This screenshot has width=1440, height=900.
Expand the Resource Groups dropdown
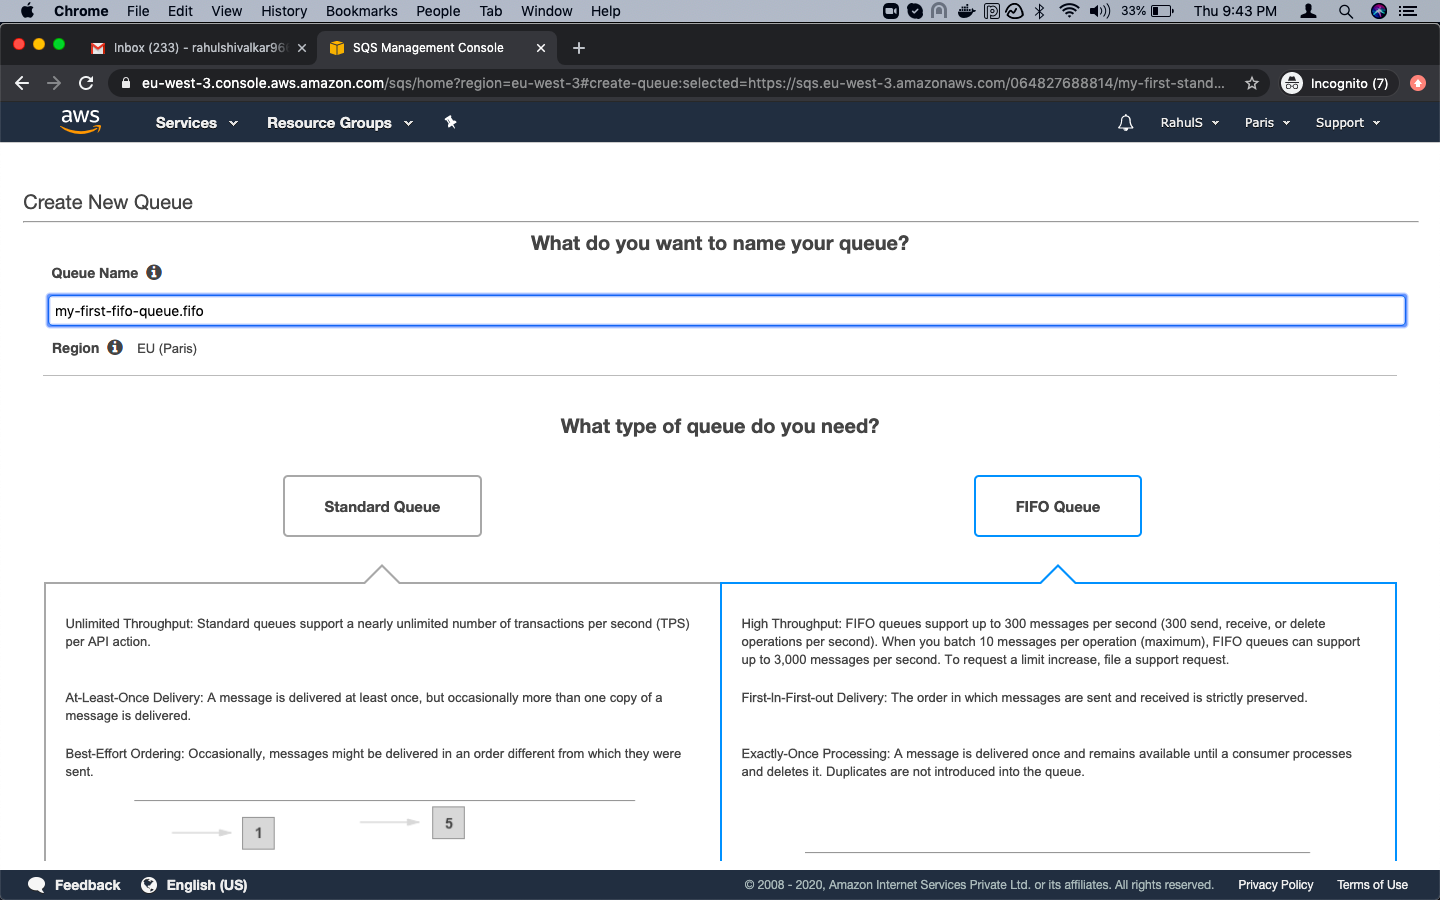[340, 123]
